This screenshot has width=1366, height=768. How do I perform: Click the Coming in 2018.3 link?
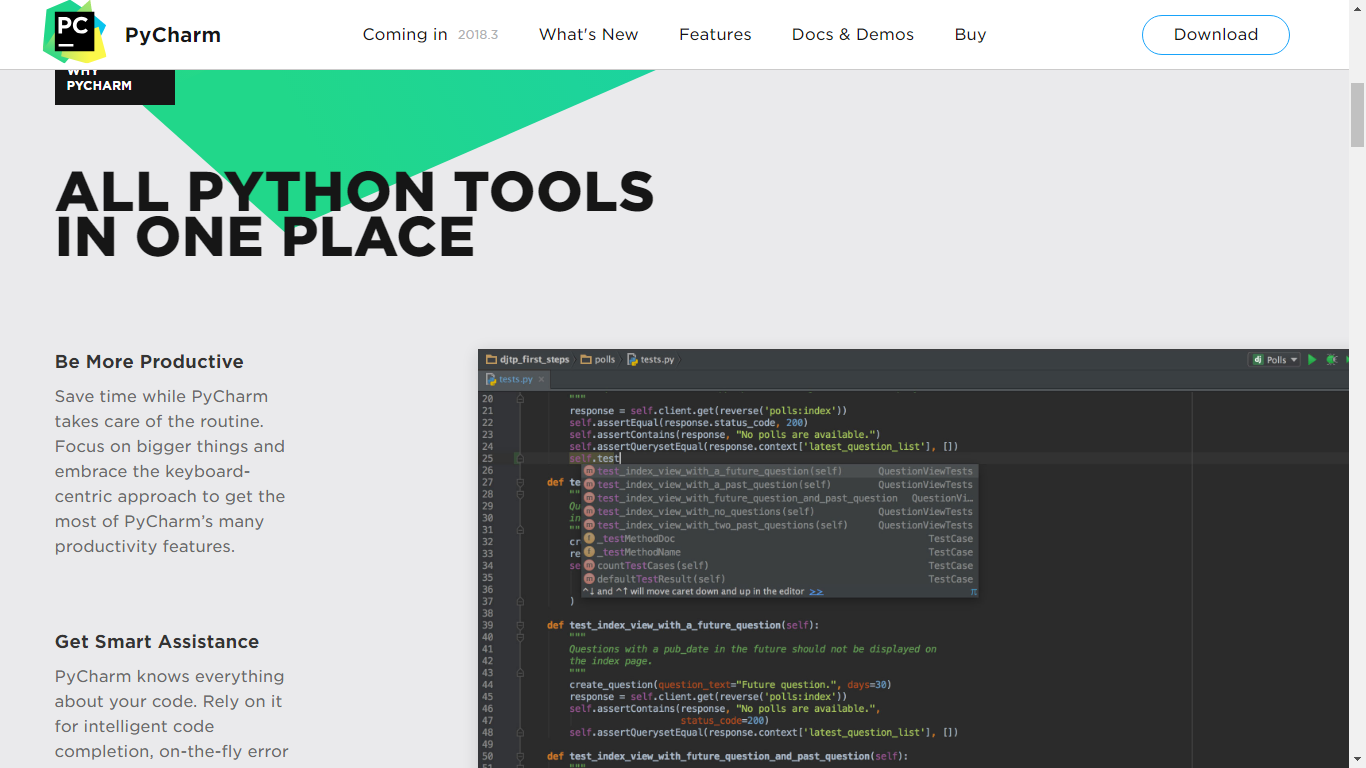pyautogui.click(x=429, y=35)
